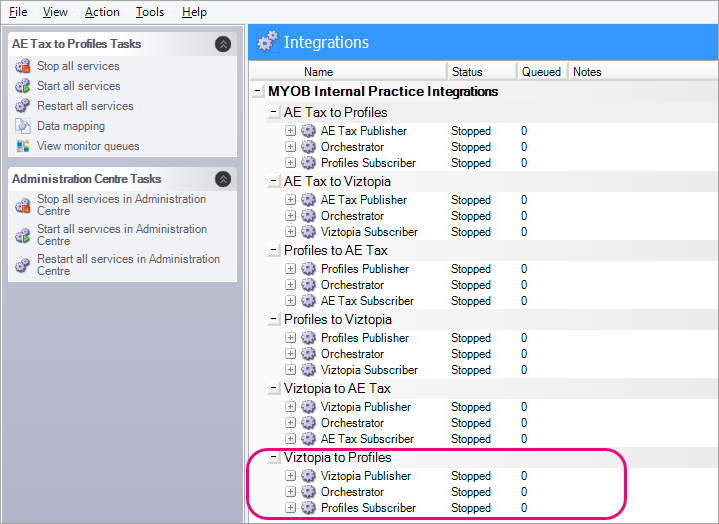Click Stop all services in Administration Centre icon
The height and width of the screenshot is (524, 719).
23,205
